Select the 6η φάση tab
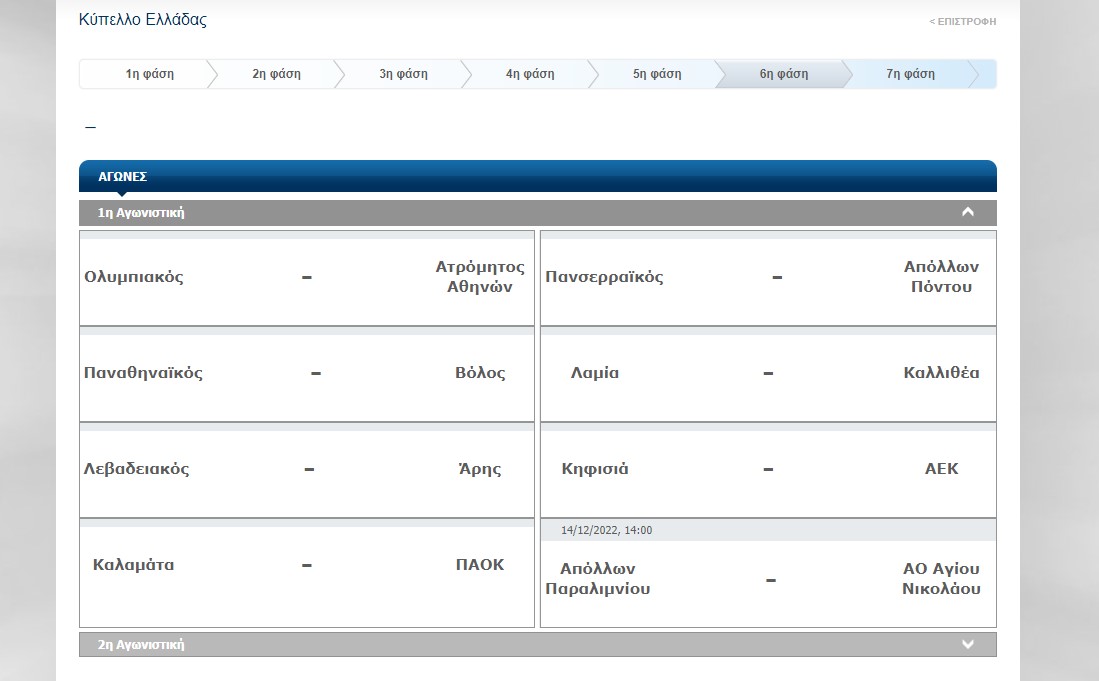The height and width of the screenshot is (681, 1099). [784, 74]
